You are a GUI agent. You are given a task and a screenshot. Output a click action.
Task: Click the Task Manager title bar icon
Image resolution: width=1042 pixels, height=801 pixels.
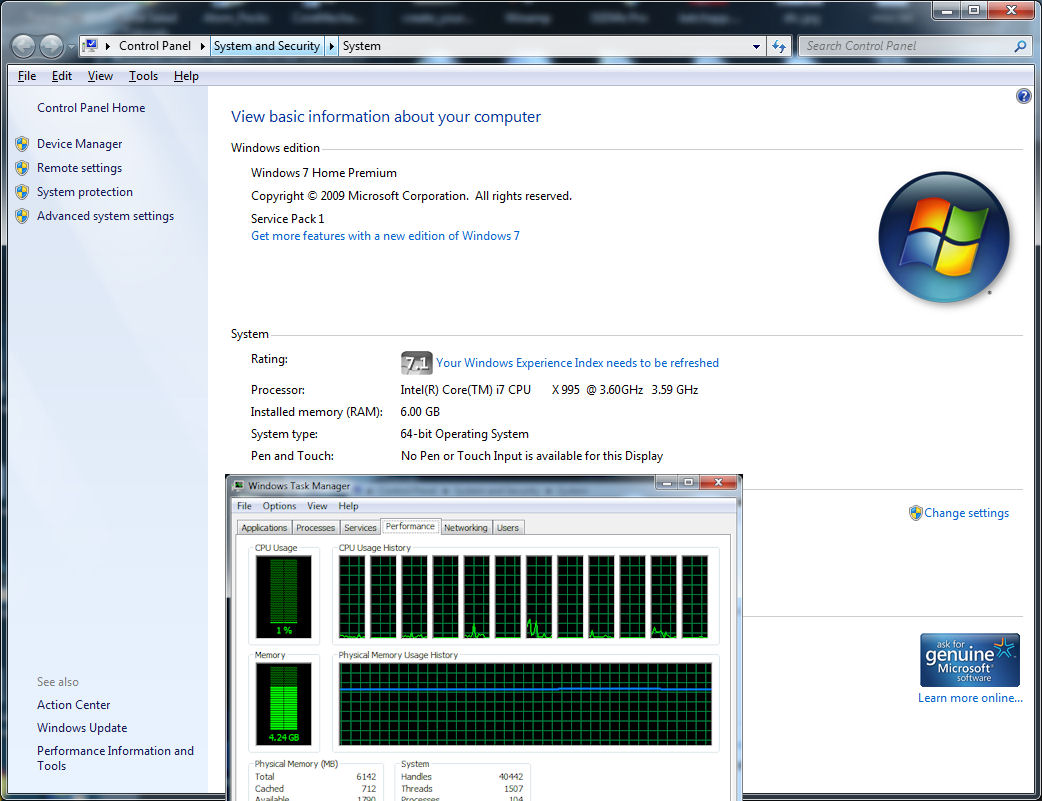click(x=239, y=486)
